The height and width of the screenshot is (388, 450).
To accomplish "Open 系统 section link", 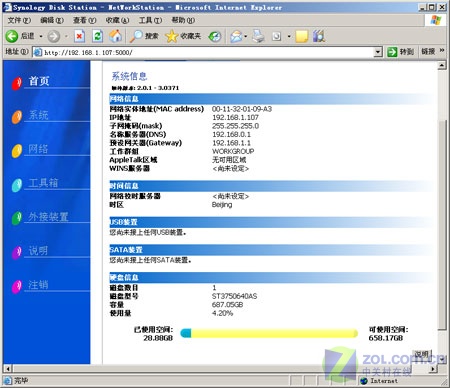I will 39,115.
